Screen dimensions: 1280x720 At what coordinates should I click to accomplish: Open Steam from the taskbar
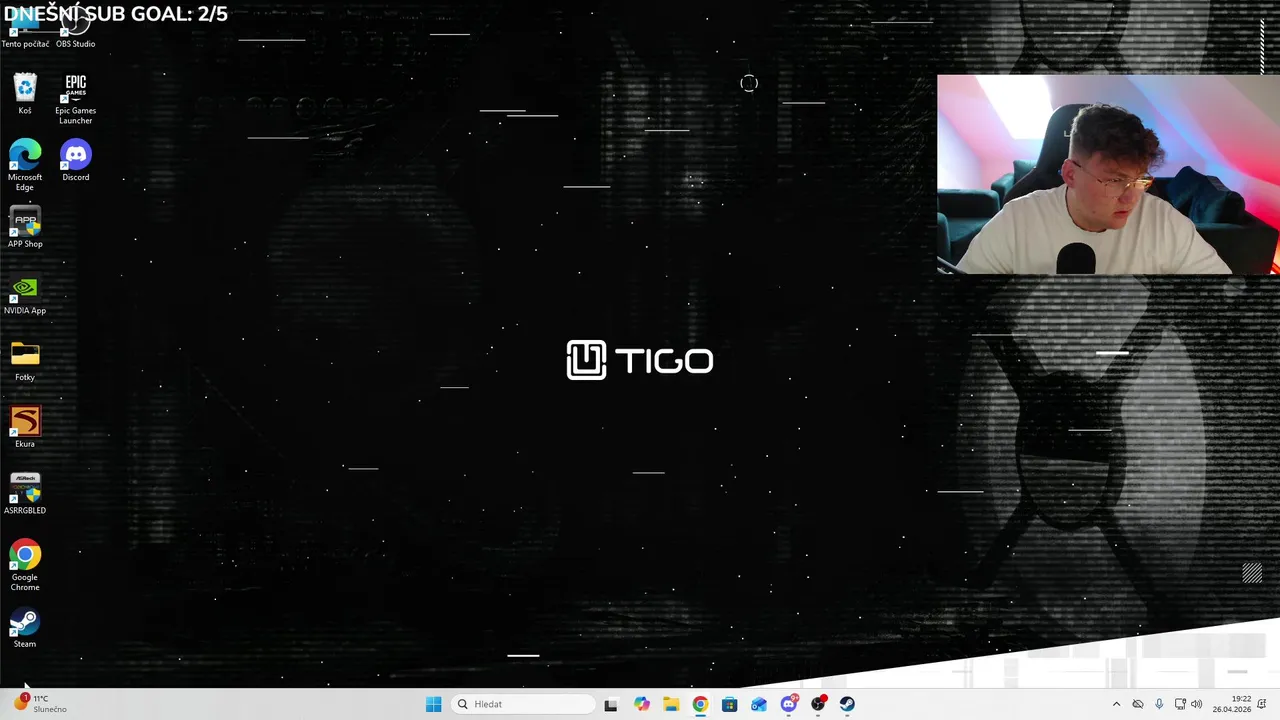[848, 704]
